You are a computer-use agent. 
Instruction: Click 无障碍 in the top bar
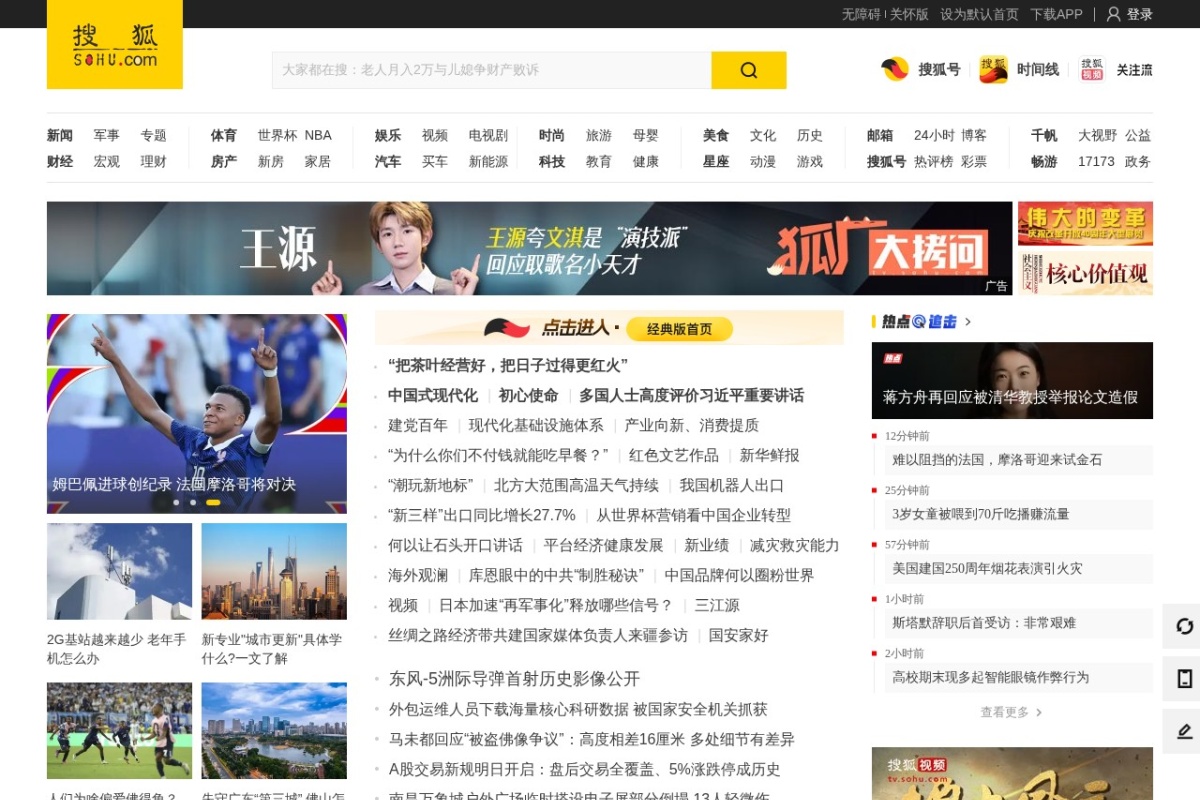861,14
